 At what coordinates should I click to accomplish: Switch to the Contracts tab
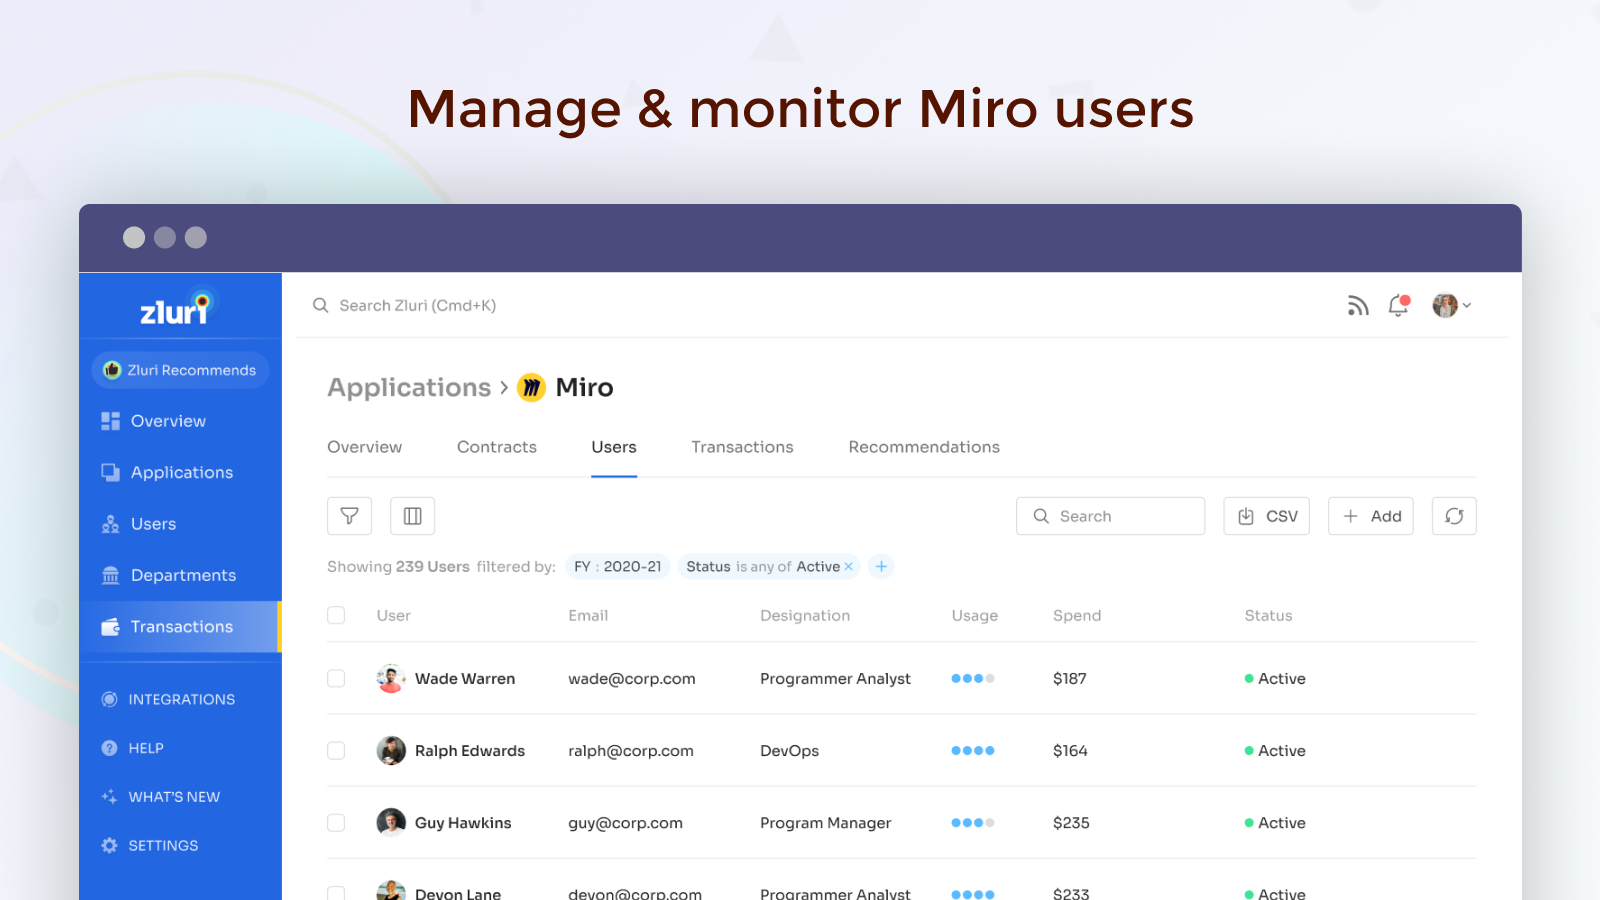tap(497, 447)
